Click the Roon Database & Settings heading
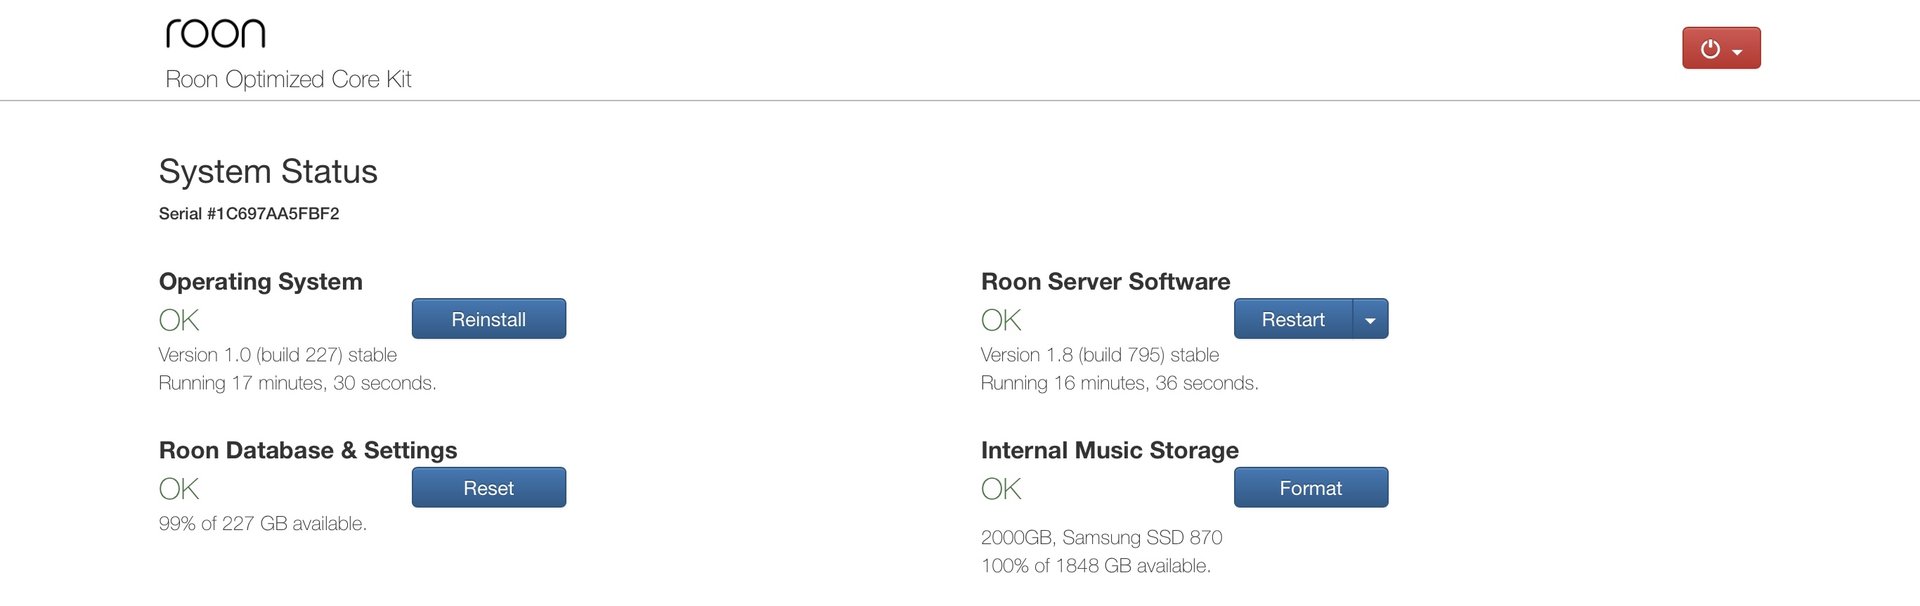The width and height of the screenshot is (1920, 606). point(307,451)
